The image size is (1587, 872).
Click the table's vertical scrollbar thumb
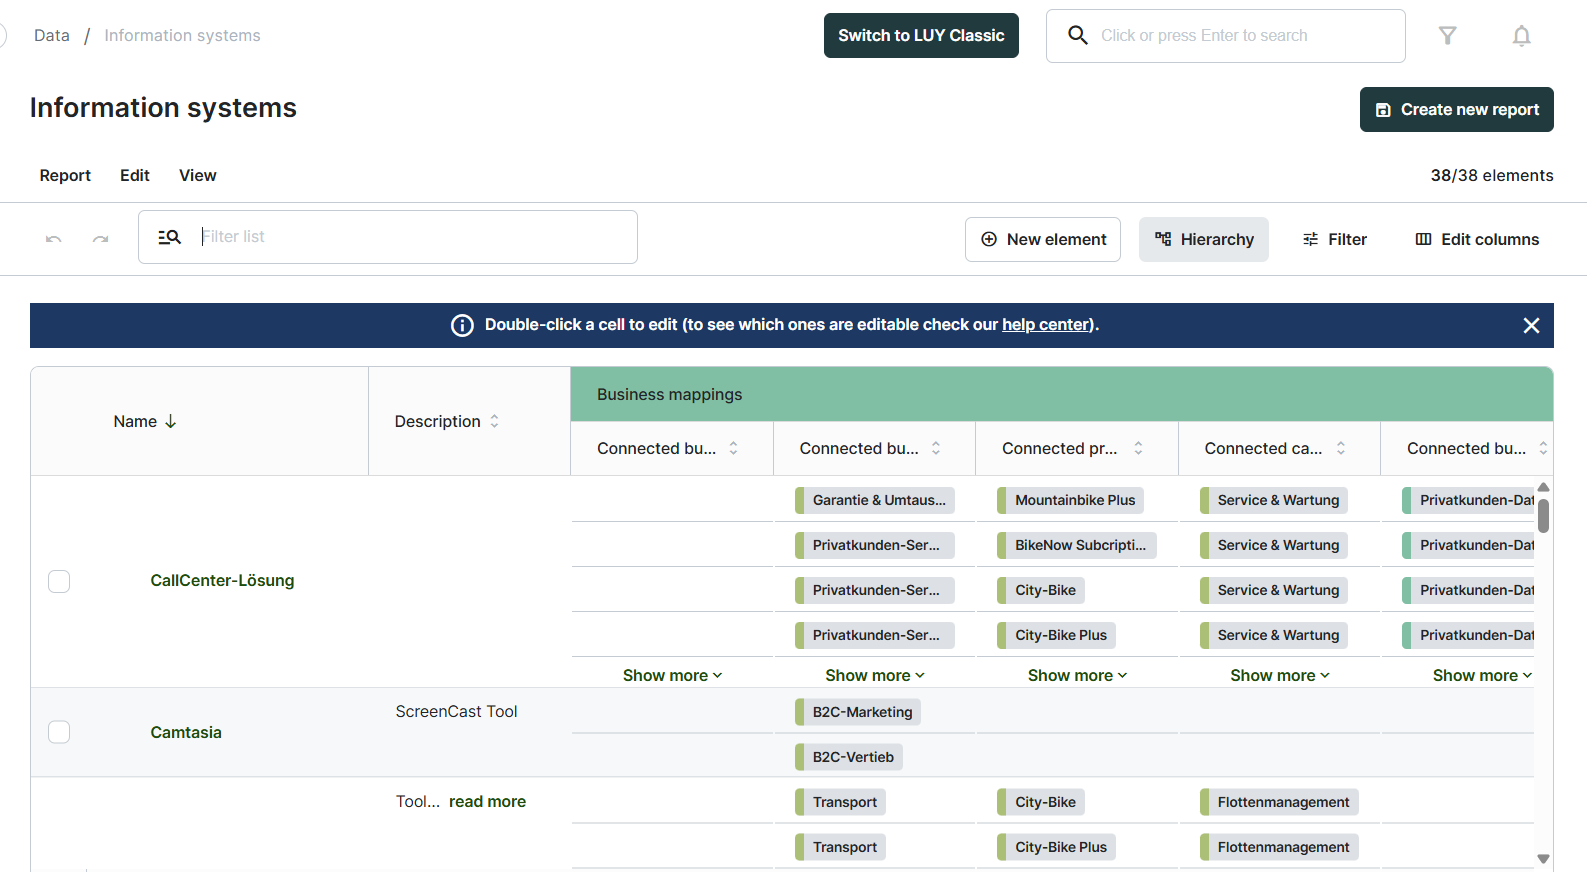[1543, 516]
